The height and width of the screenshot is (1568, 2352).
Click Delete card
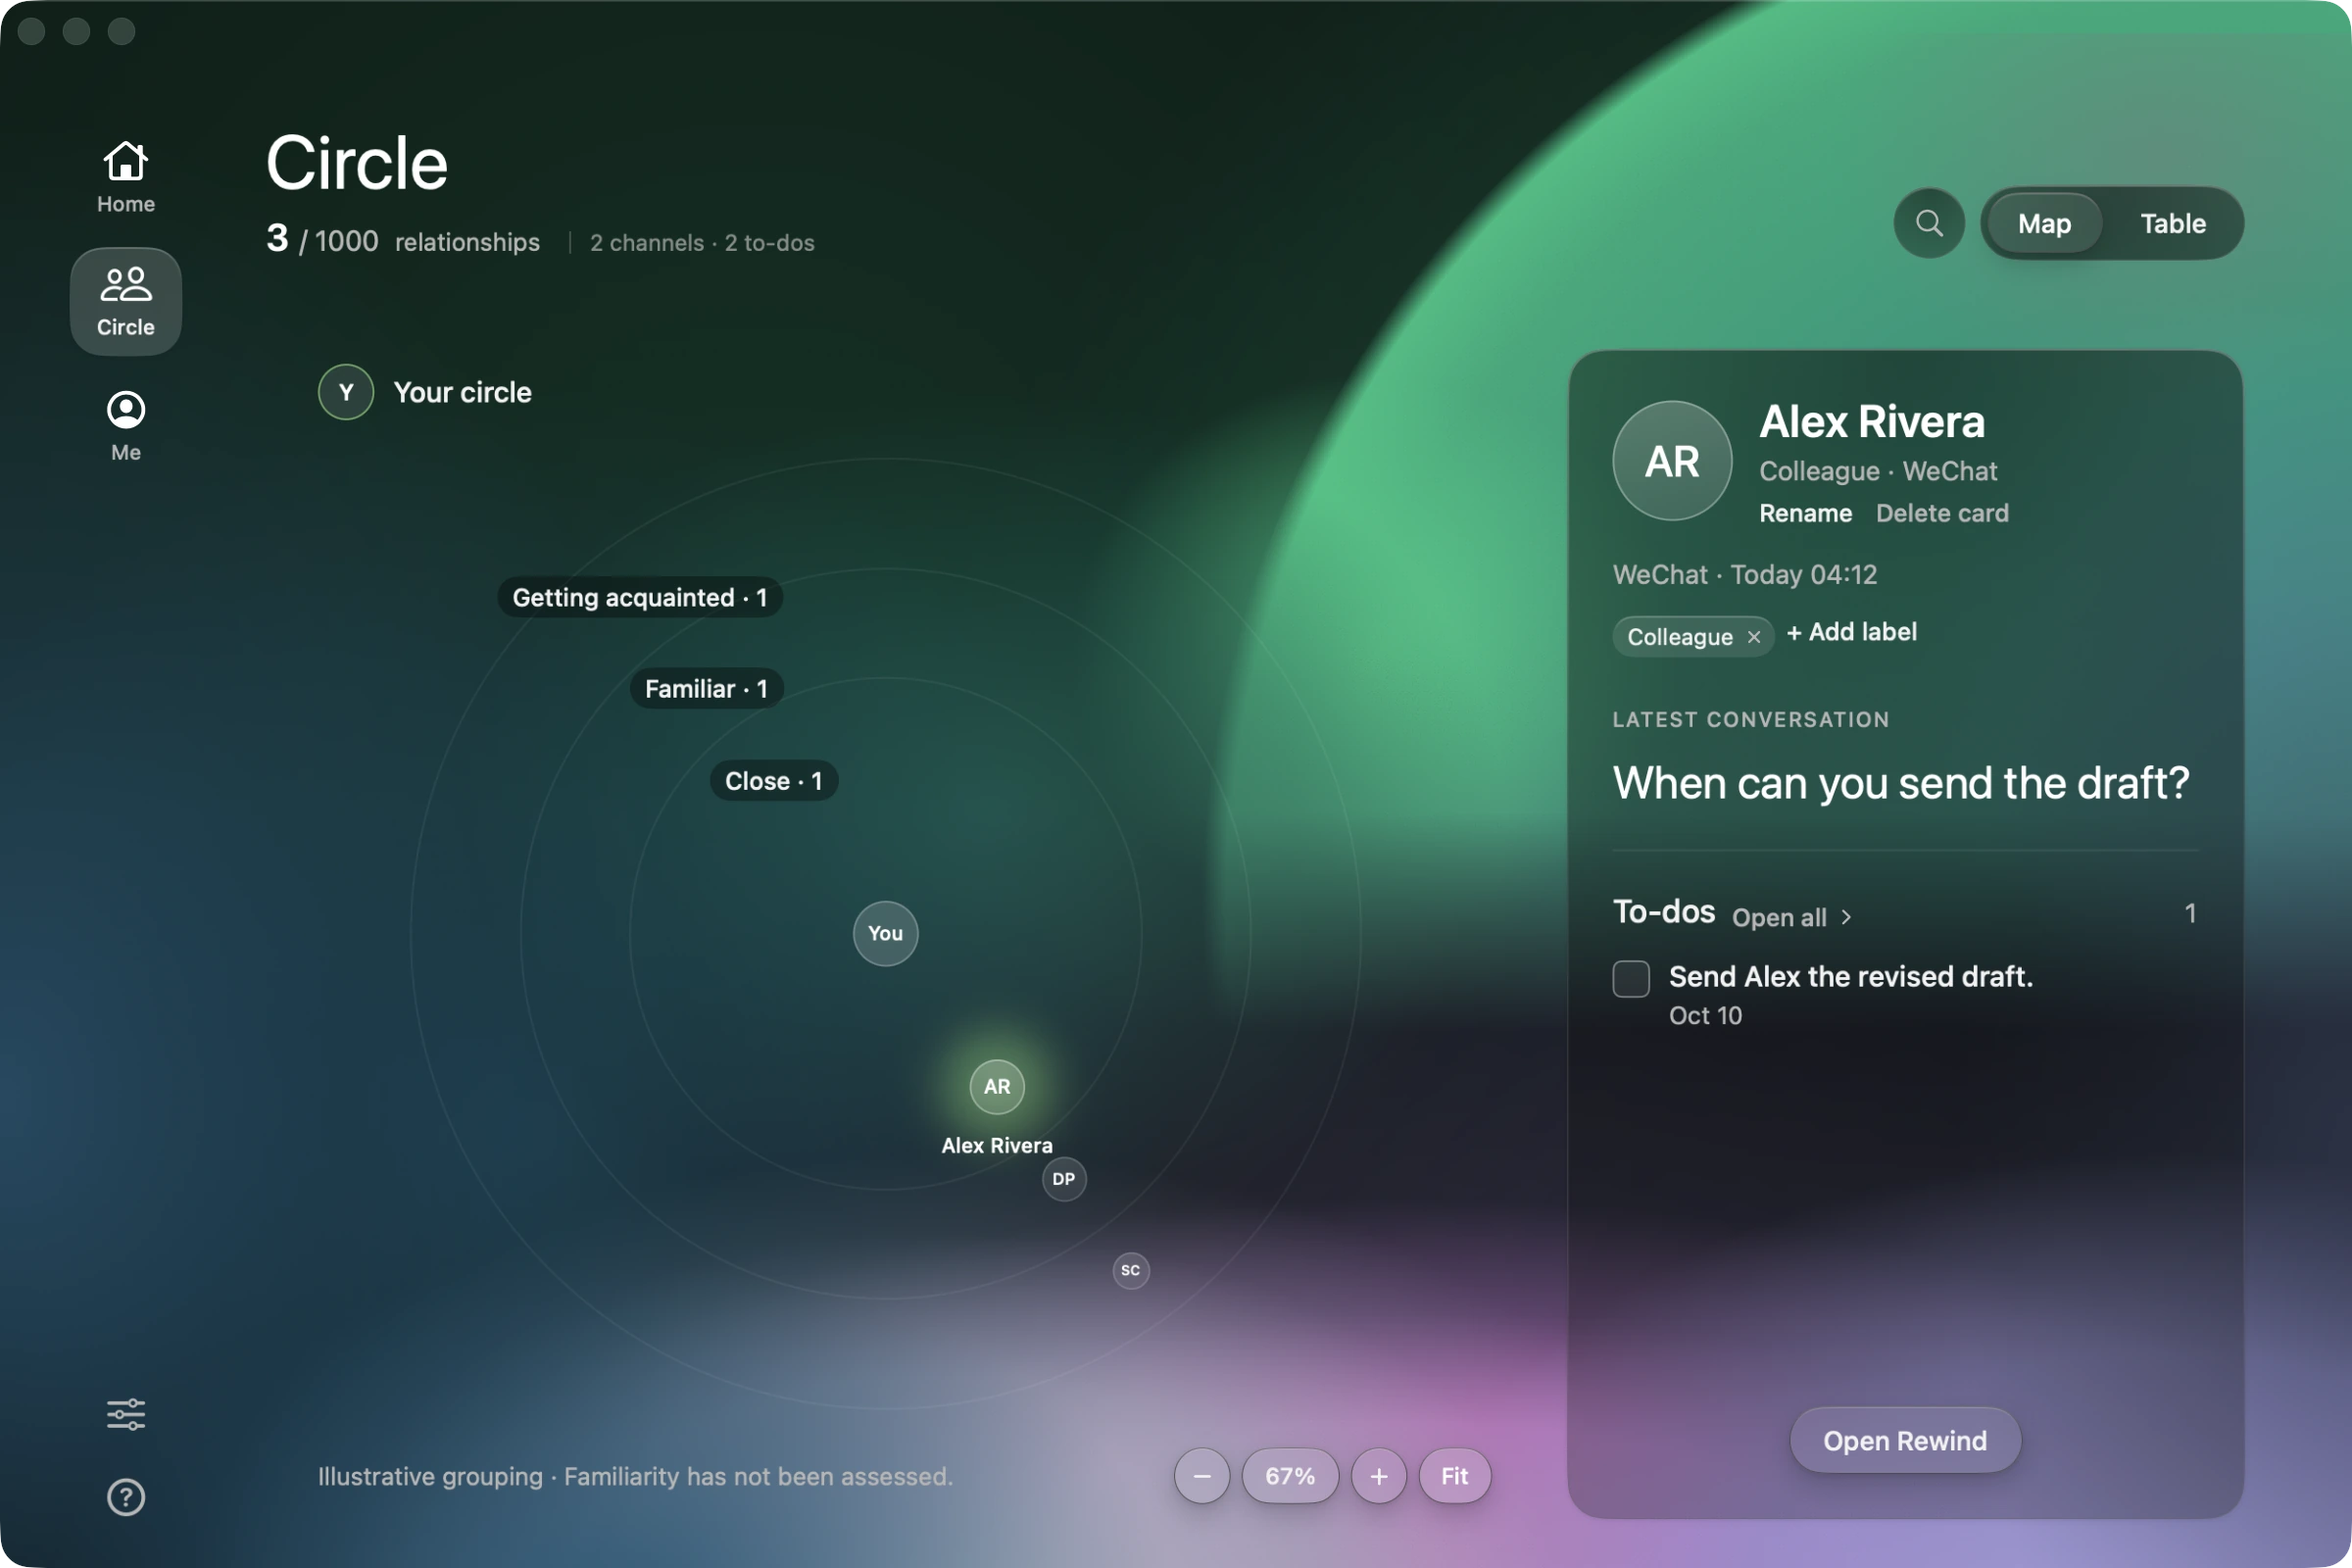[1942, 513]
